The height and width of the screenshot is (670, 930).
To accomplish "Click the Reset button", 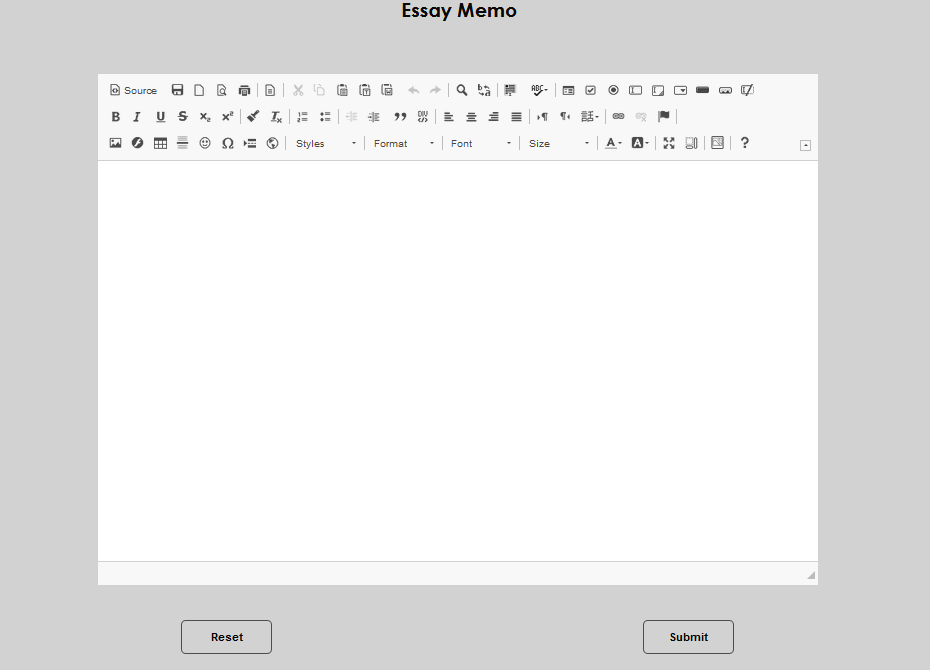I will point(226,637).
